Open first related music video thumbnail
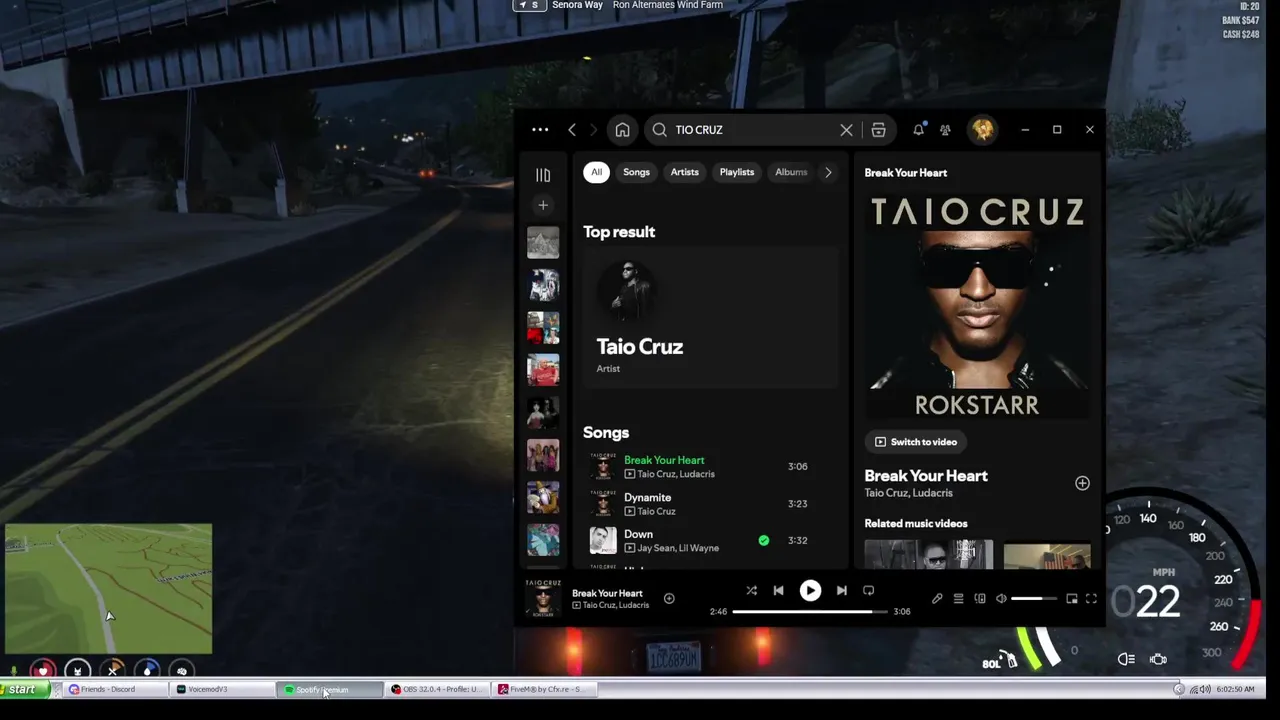This screenshot has height=720, width=1280. 929,554
